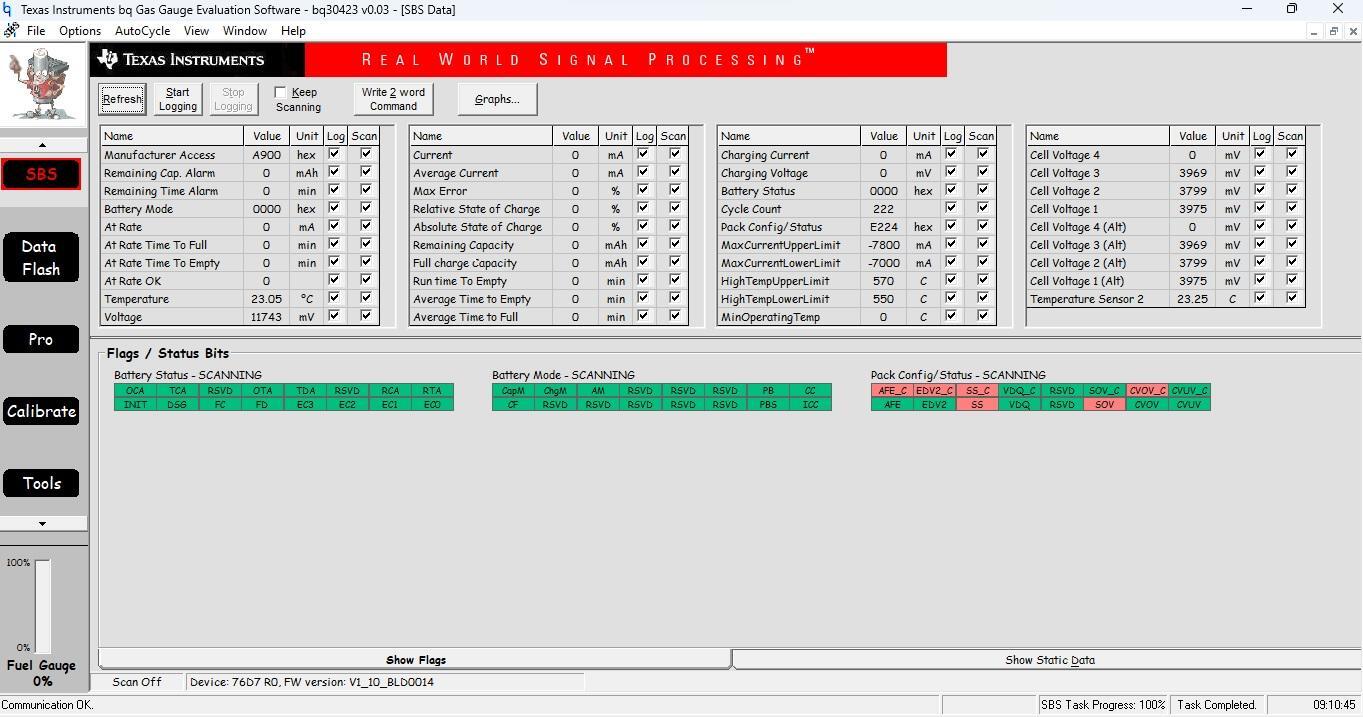Restore the inner MDI child window
The width and height of the screenshot is (1363, 717).
[x=1333, y=31]
